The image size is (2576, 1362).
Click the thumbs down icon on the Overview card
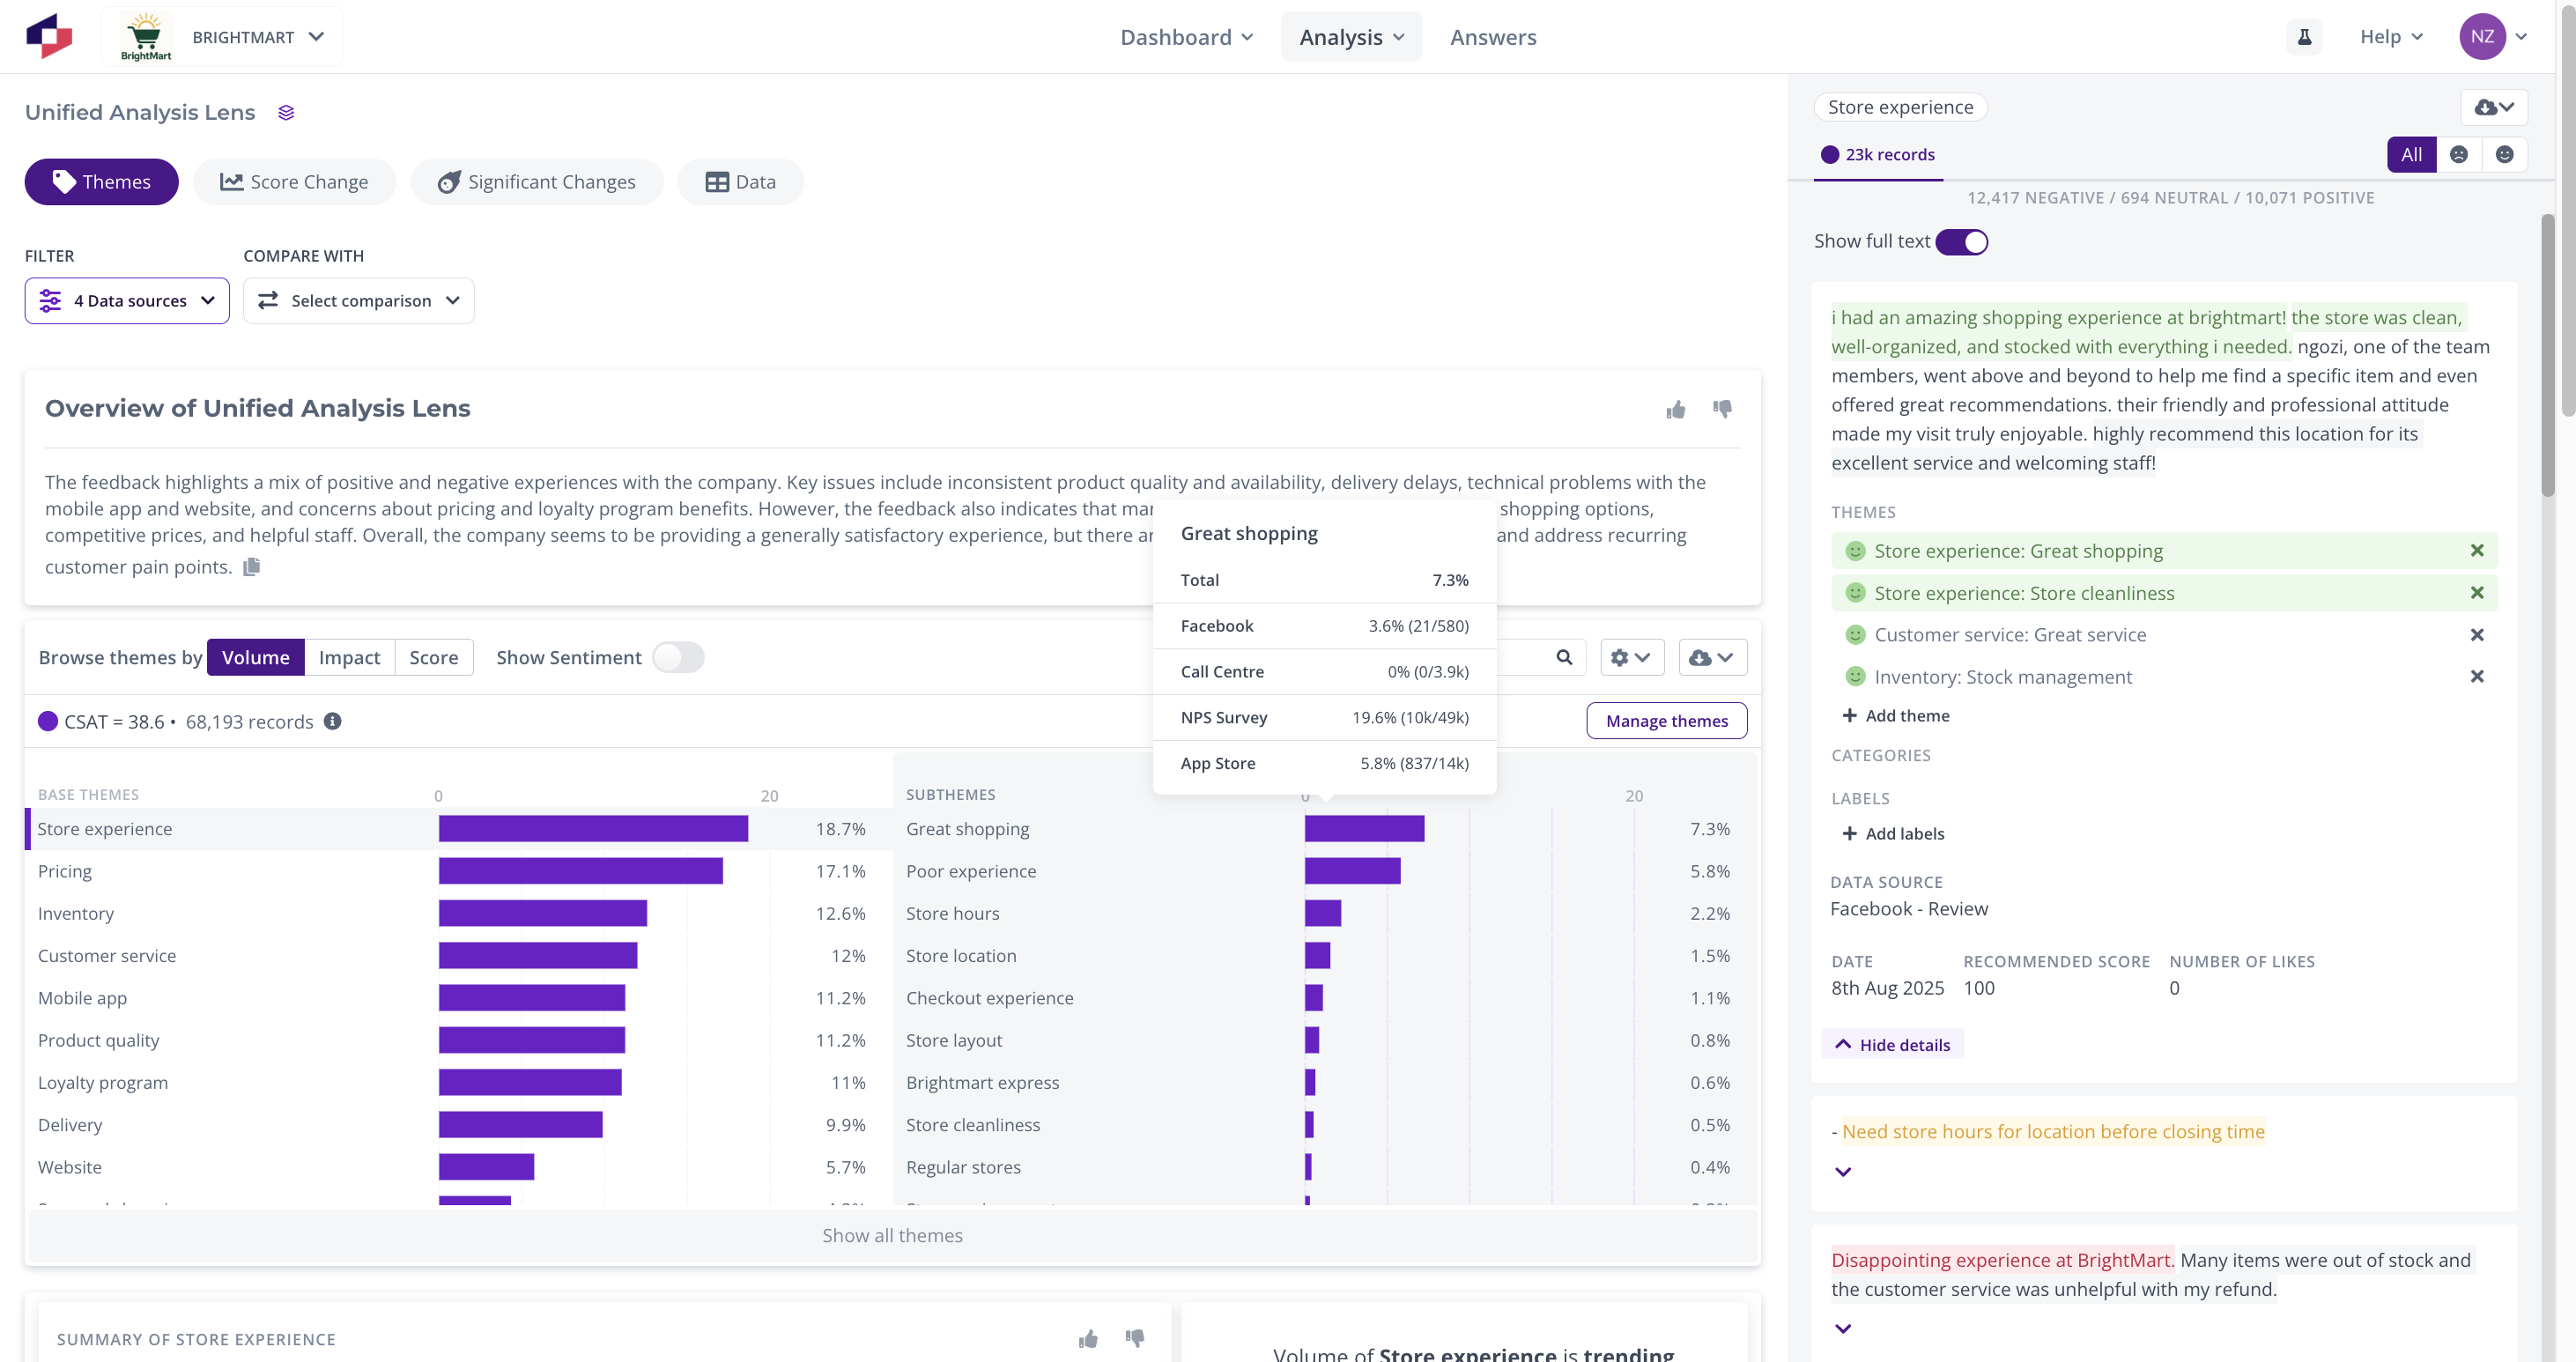click(x=1722, y=409)
